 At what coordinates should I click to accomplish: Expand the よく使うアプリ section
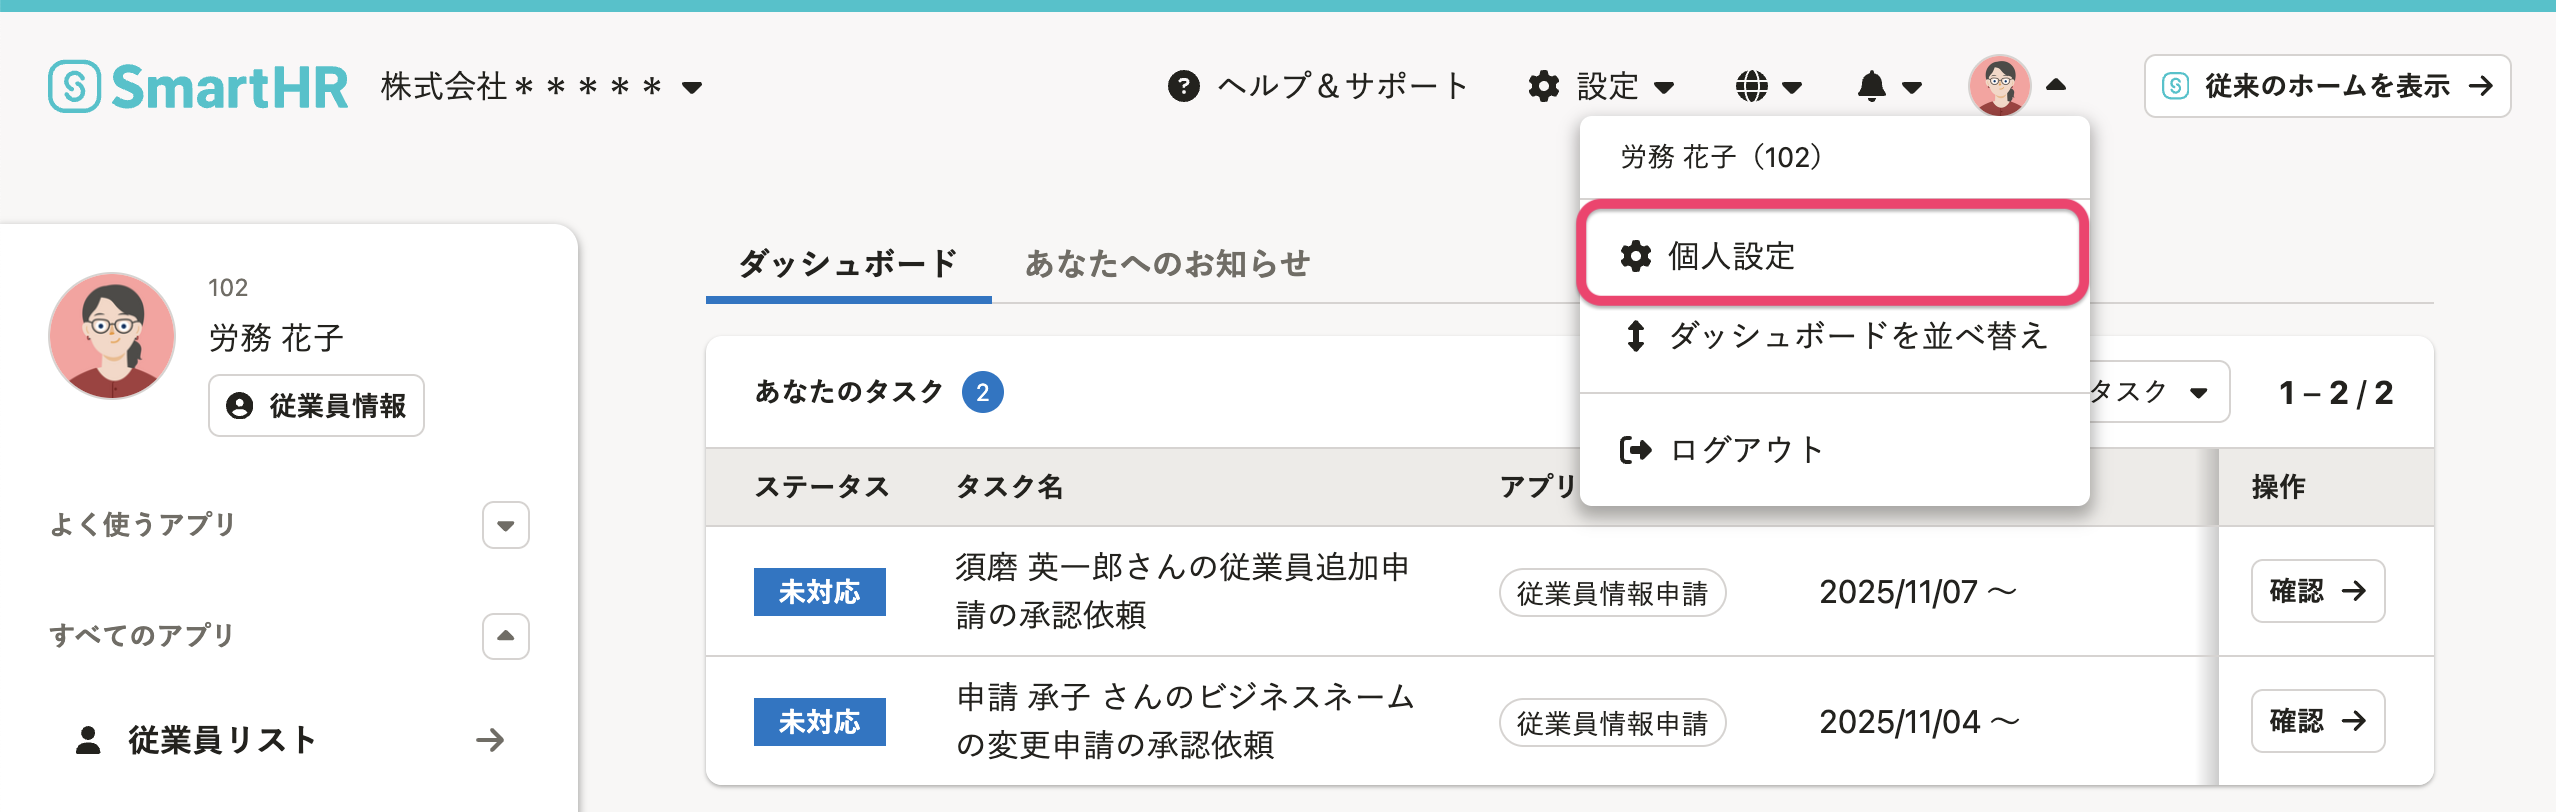pyautogui.click(x=505, y=525)
